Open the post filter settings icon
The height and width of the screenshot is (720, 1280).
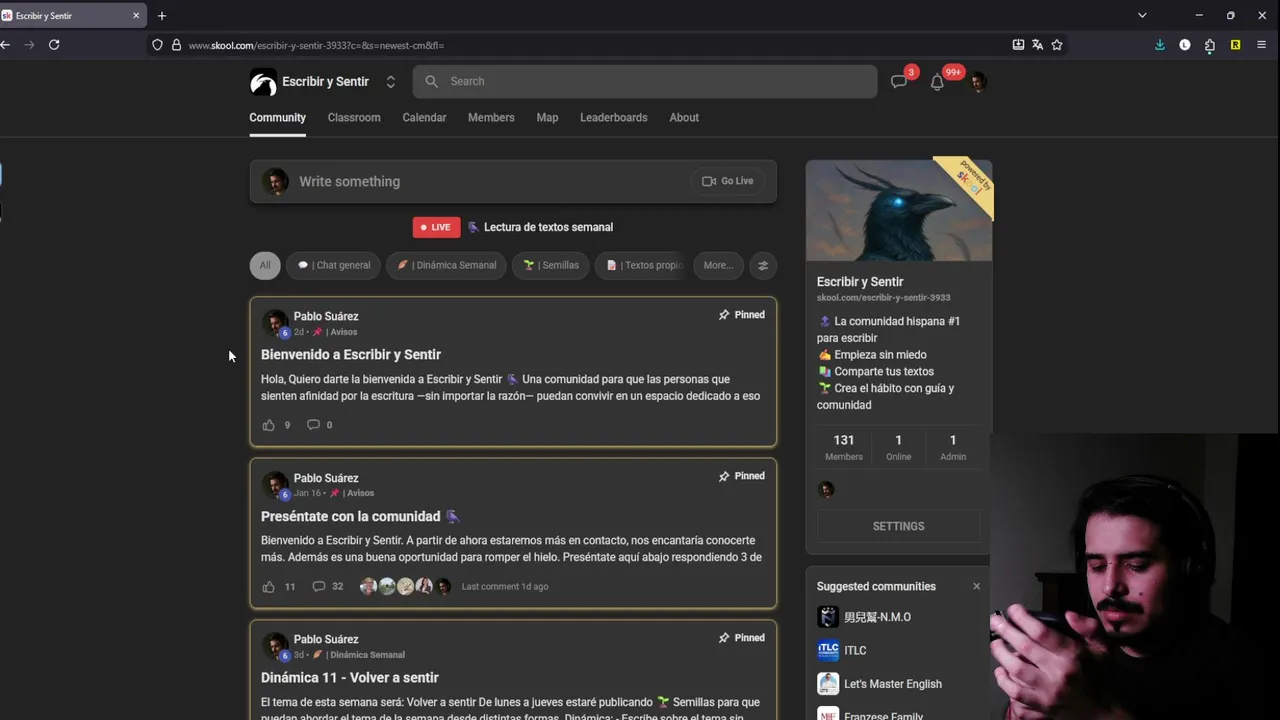click(x=763, y=265)
